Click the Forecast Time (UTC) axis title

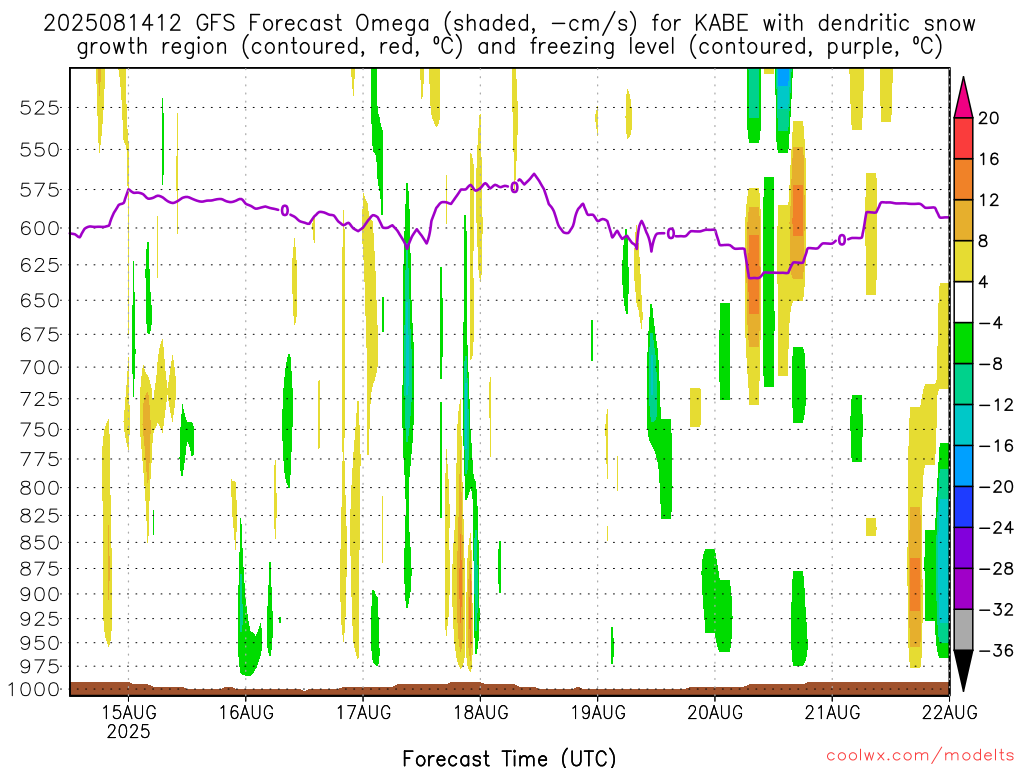509,758
